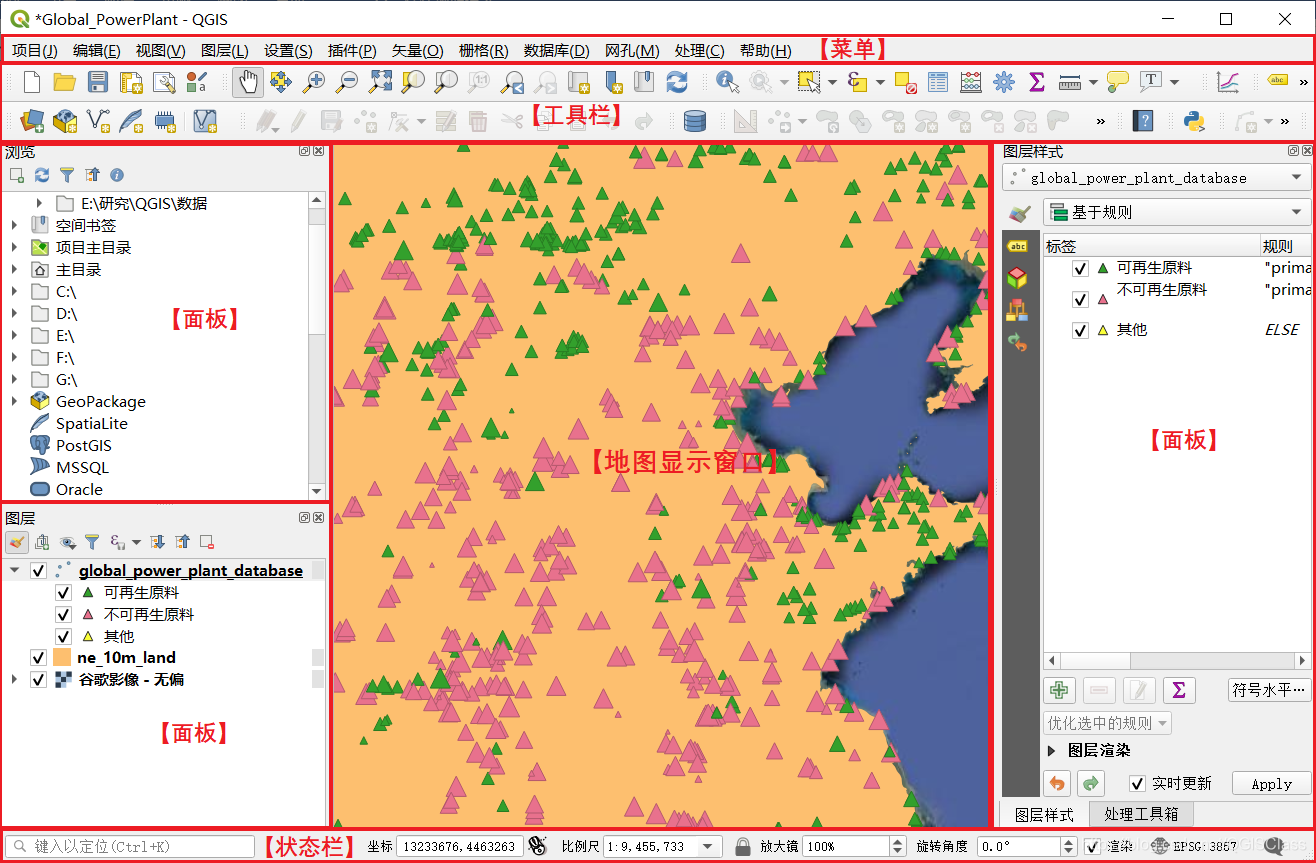This screenshot has width=1316, height=863.
Task: Switch to the 图层样式 tab
Action: 1044,814
